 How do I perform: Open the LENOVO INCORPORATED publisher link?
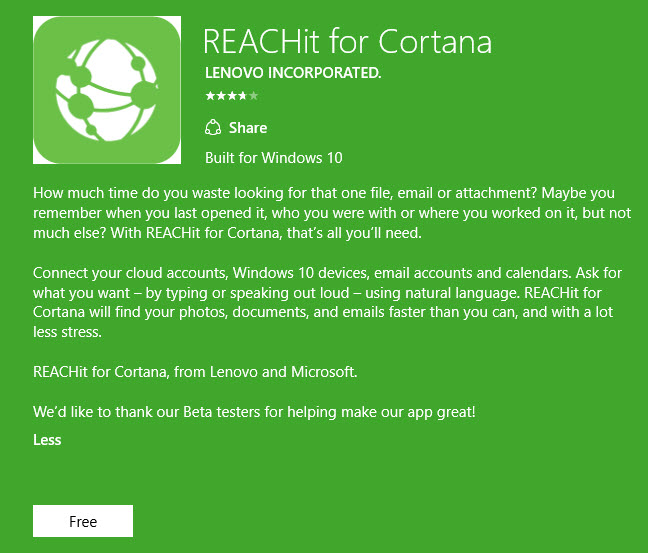coord(293,73)
